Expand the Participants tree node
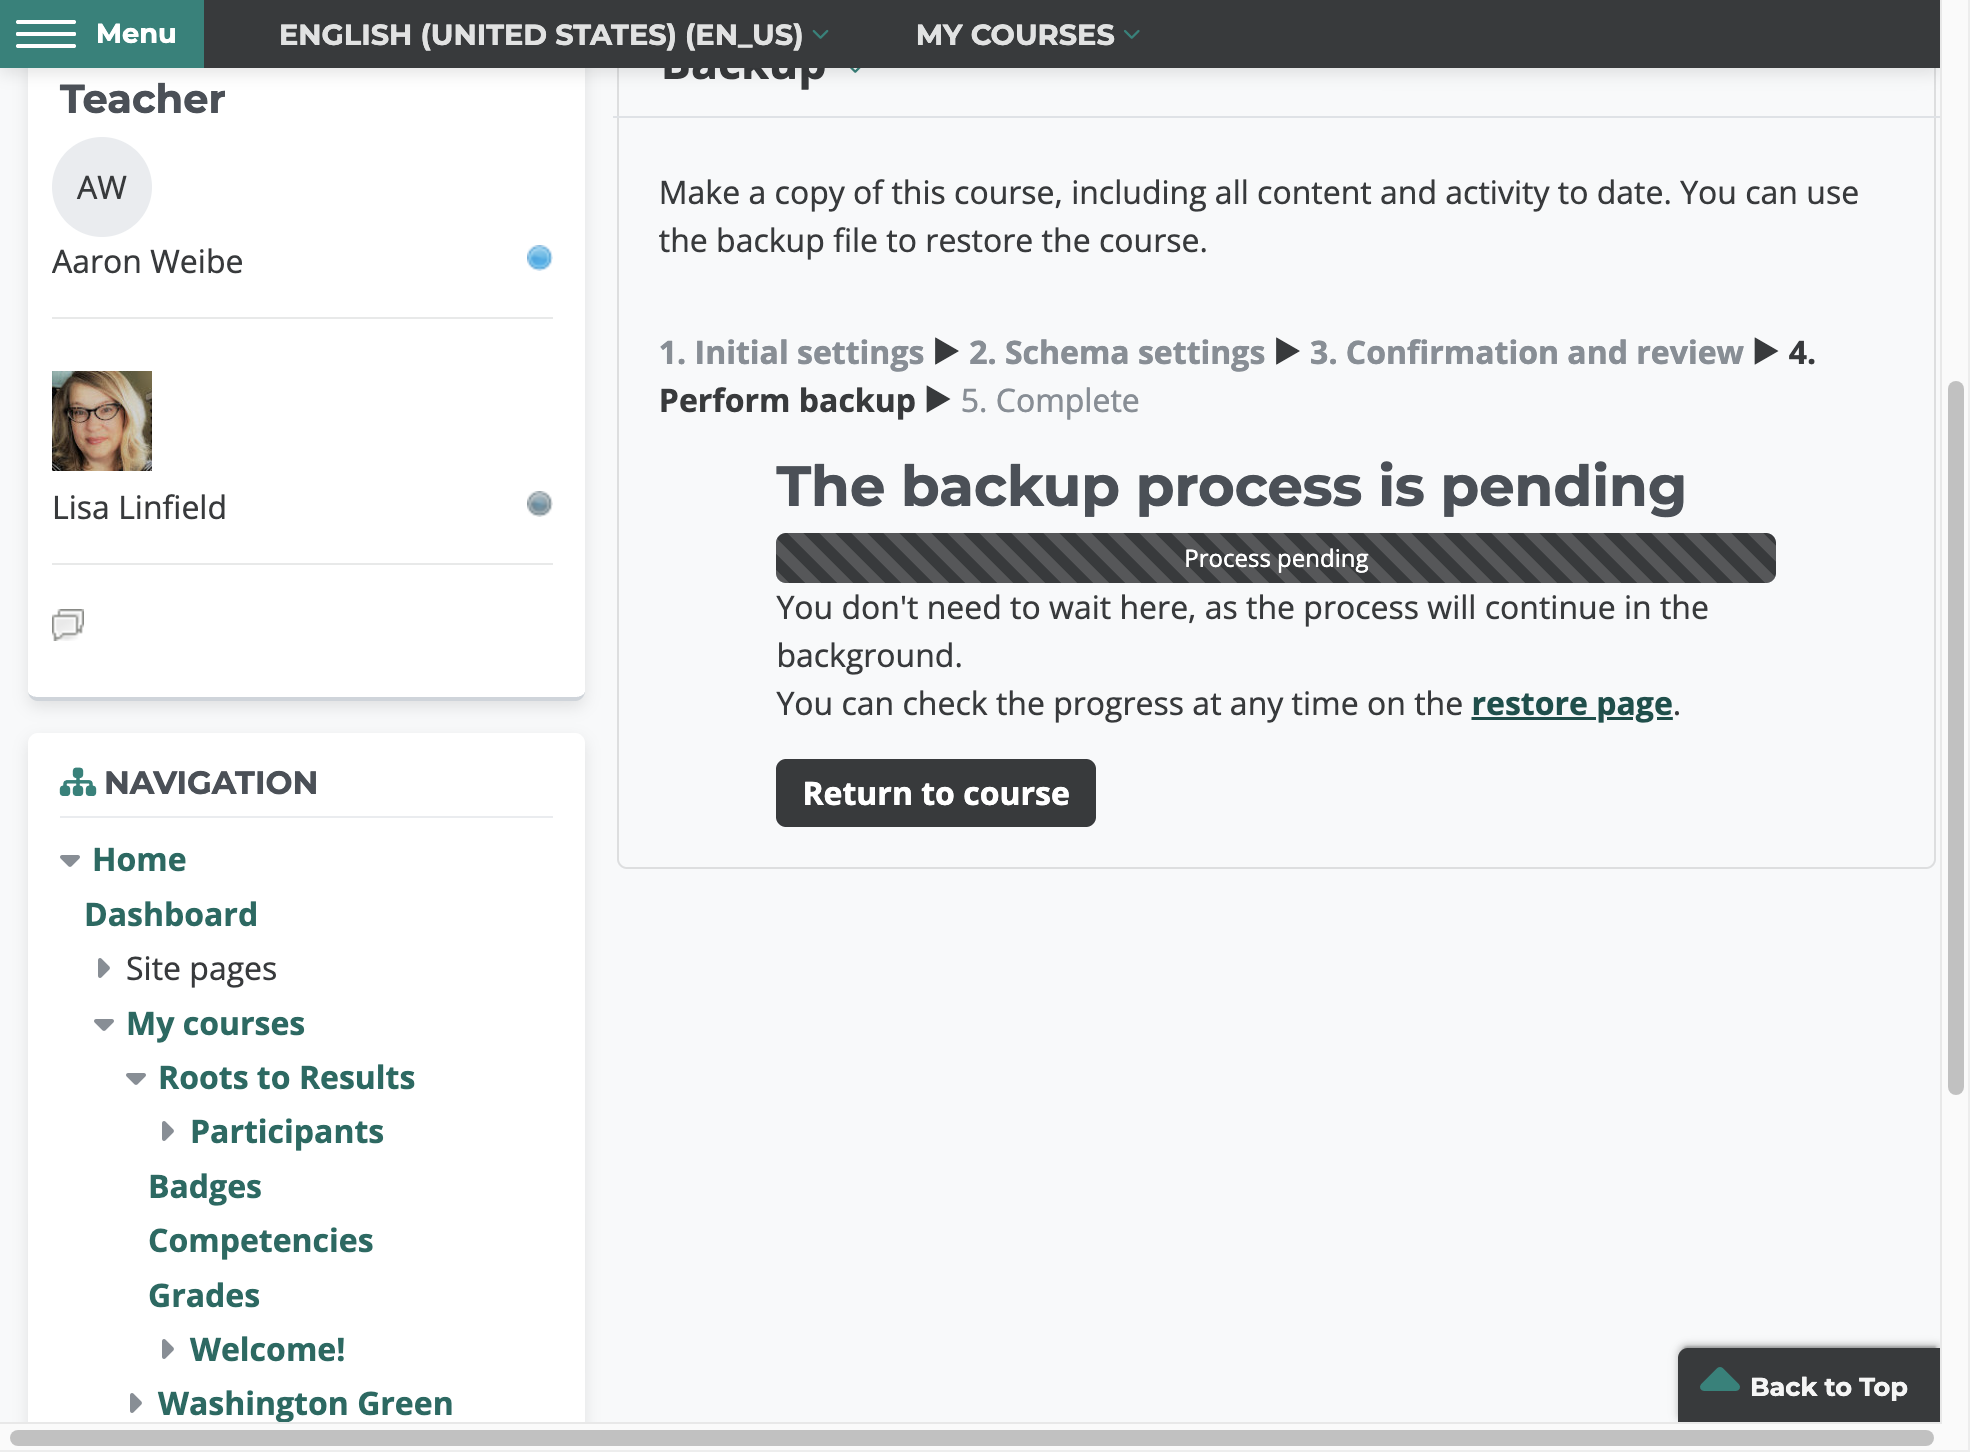1970x1452 pixels. pos(167,1131)
